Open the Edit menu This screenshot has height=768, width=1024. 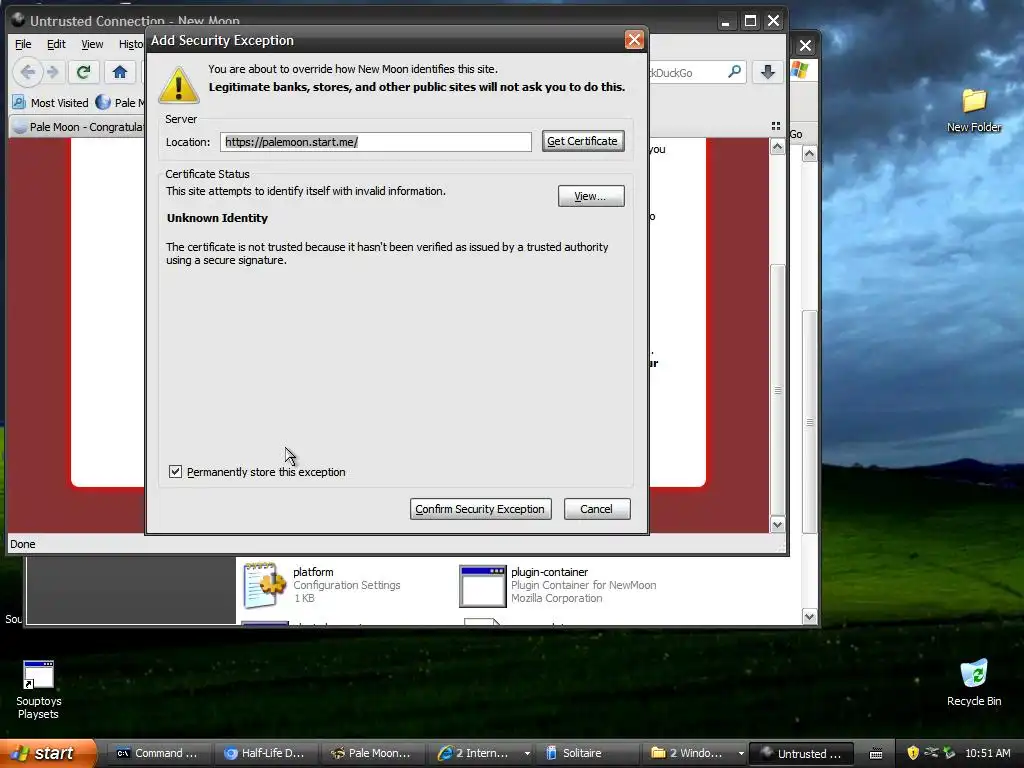click(56, 44)
